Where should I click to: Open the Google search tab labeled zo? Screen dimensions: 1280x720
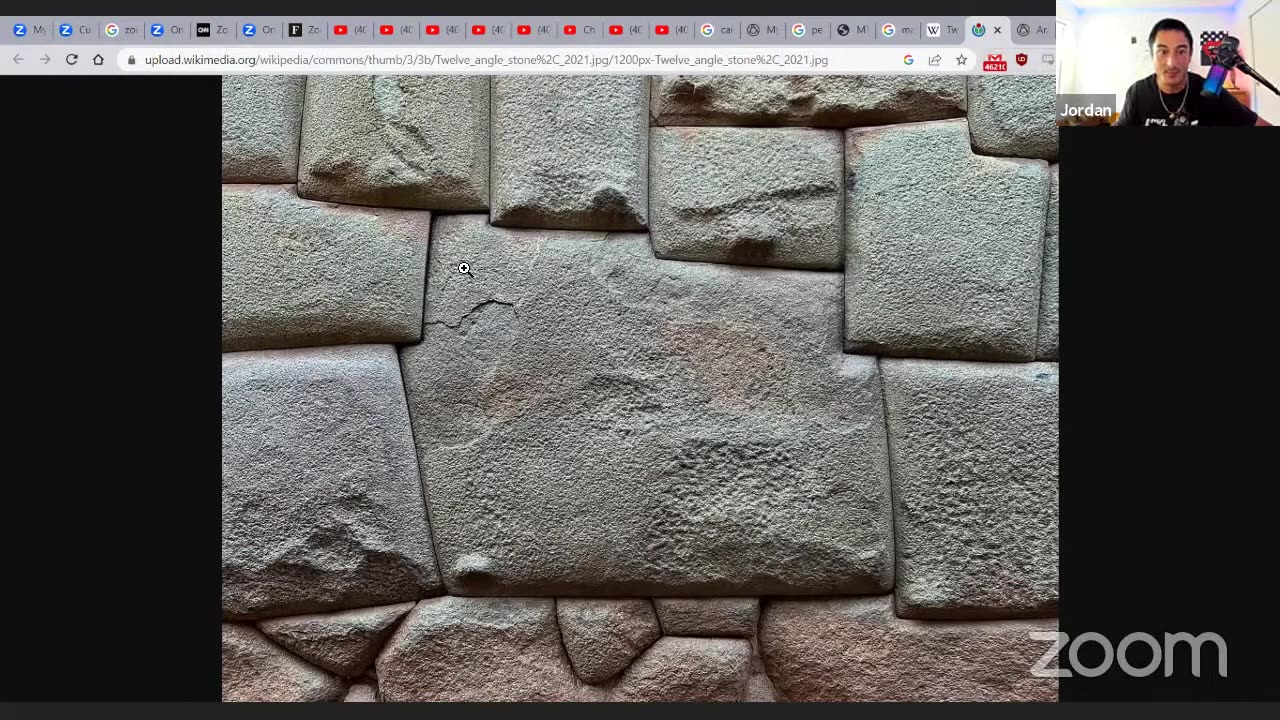click(x=120, y=30)
